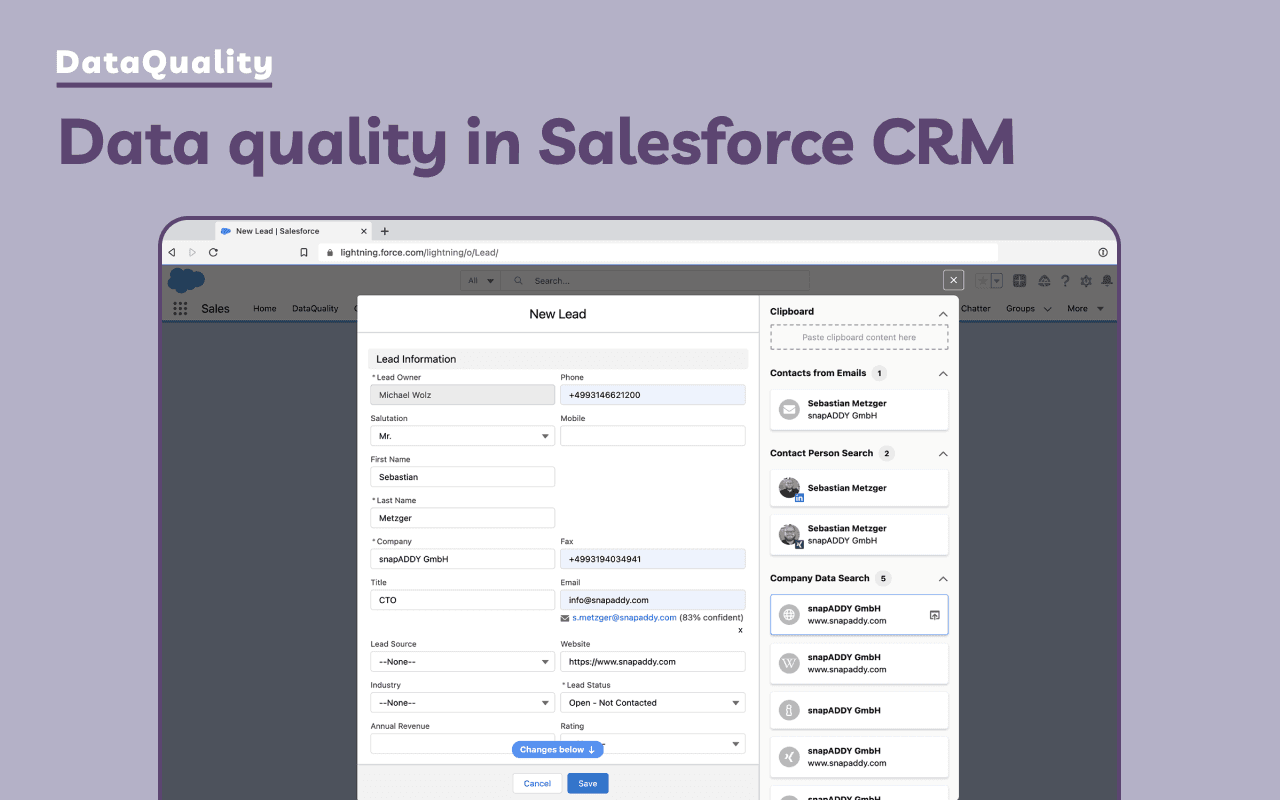This screenshot has height=800, width=1280.
Task: Click the Save button
Action: [x=588, y=783]
